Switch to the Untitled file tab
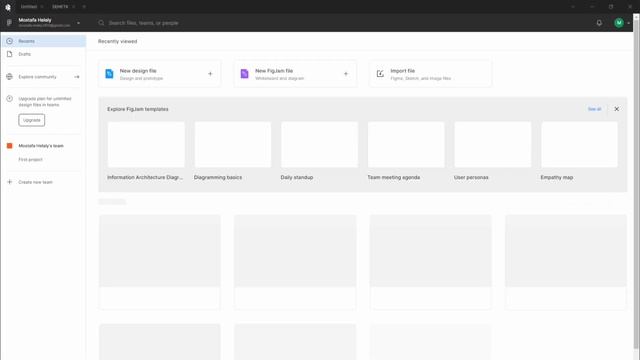Screen dimensions: 640x360 click(x=29, y=7)
